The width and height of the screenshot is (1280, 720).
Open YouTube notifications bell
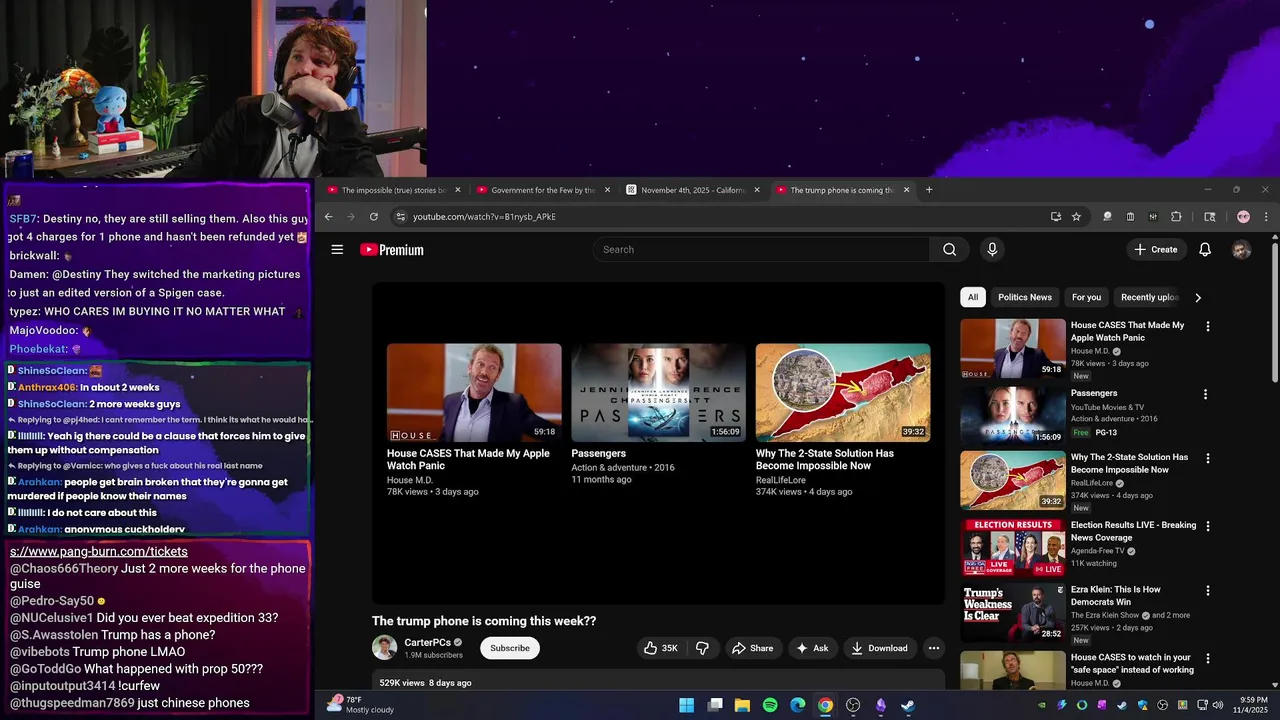1205,250
